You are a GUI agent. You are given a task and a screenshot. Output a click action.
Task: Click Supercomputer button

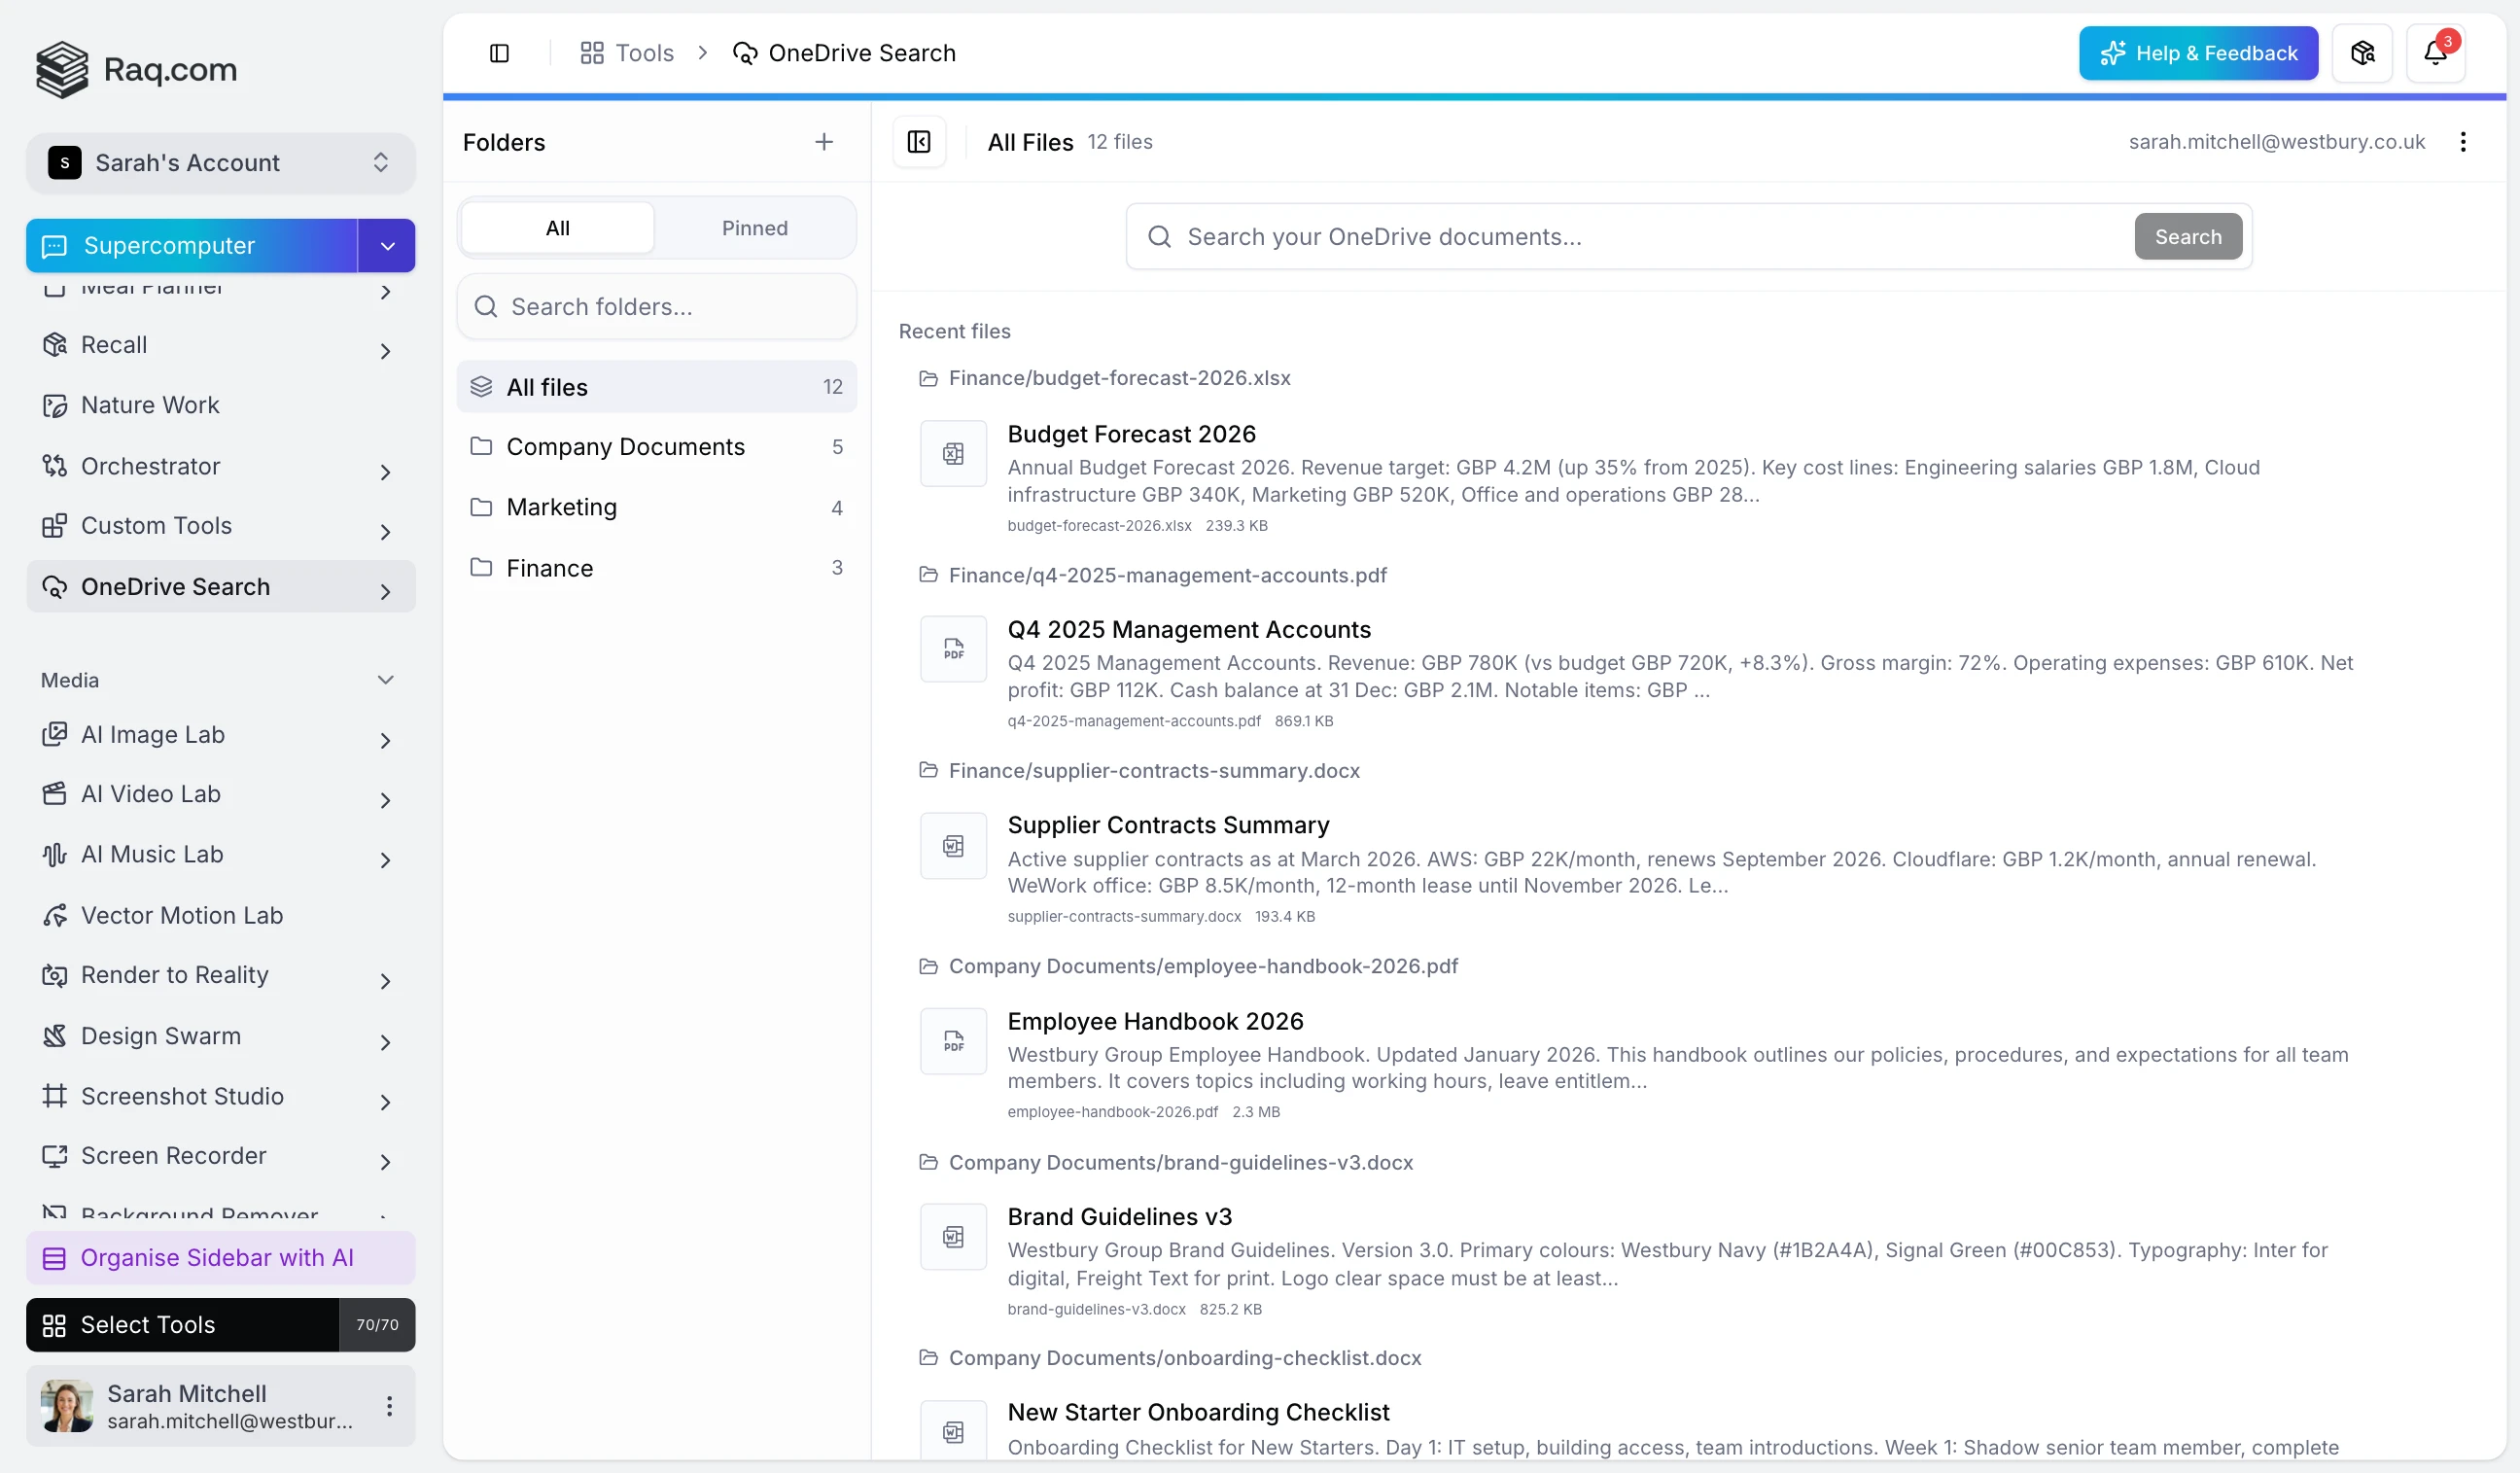(x=192, y=246)
